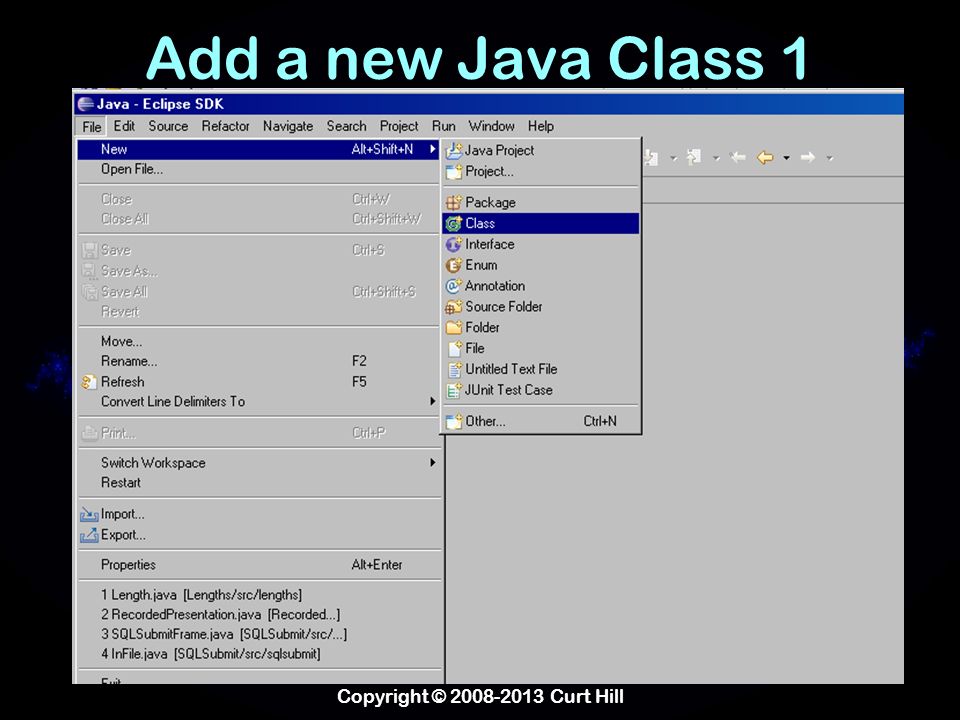This screenshot has width=960, height=720.
Task: Click the green Class icon
Action: coord(454,223)
